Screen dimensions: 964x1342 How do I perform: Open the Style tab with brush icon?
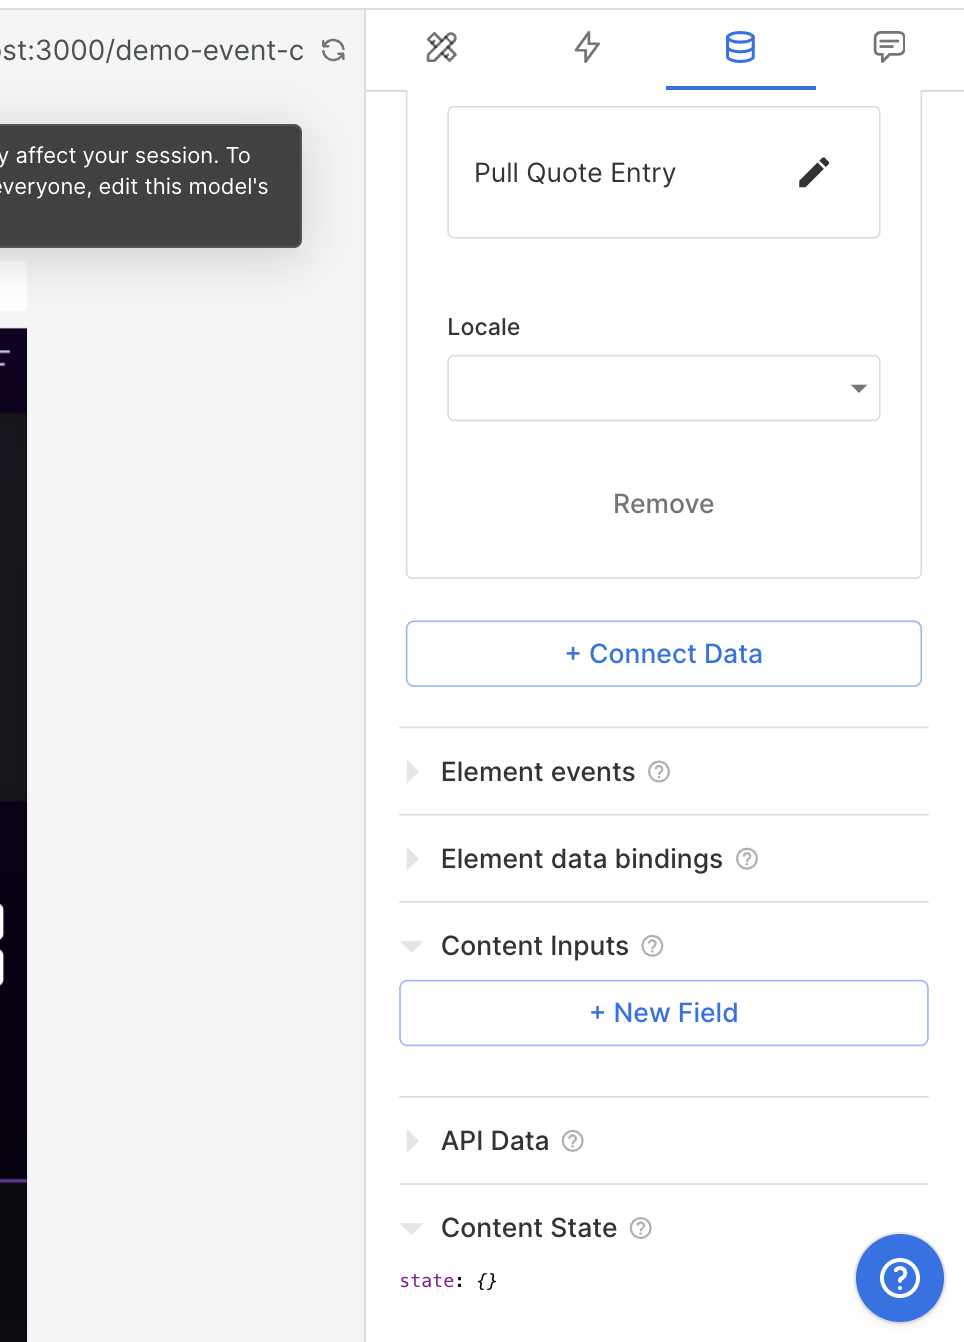[441, 47]
